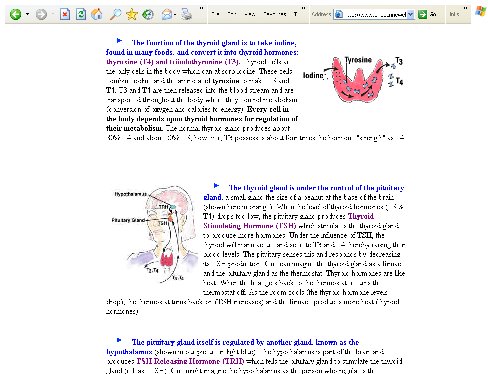Open the Address bar dropdown arrow

410,14
